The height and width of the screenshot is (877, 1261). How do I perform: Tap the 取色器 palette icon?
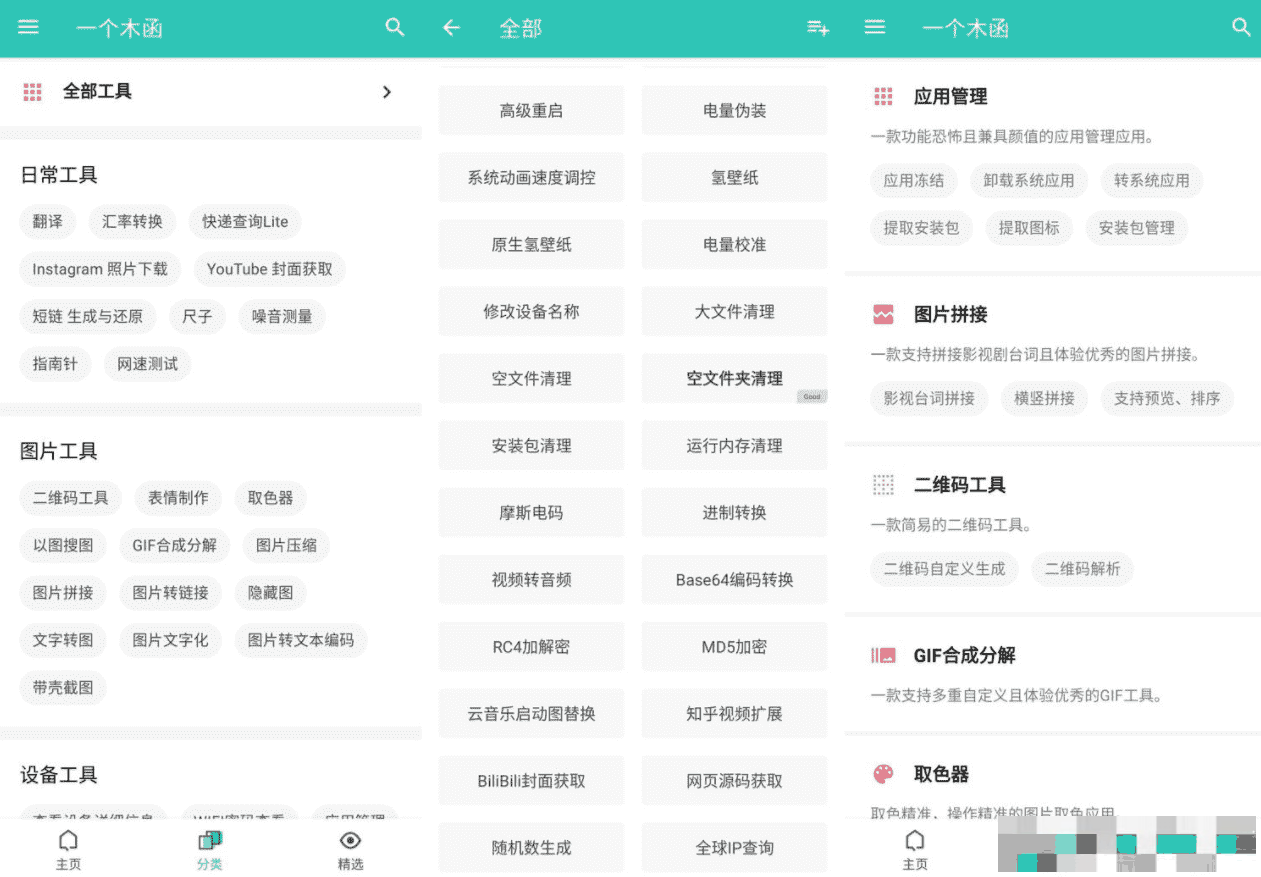883,774
